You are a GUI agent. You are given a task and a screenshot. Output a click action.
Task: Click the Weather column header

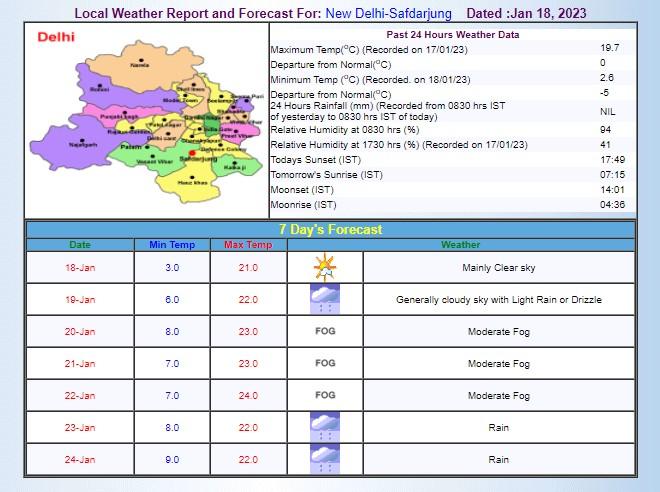point(460,244)
